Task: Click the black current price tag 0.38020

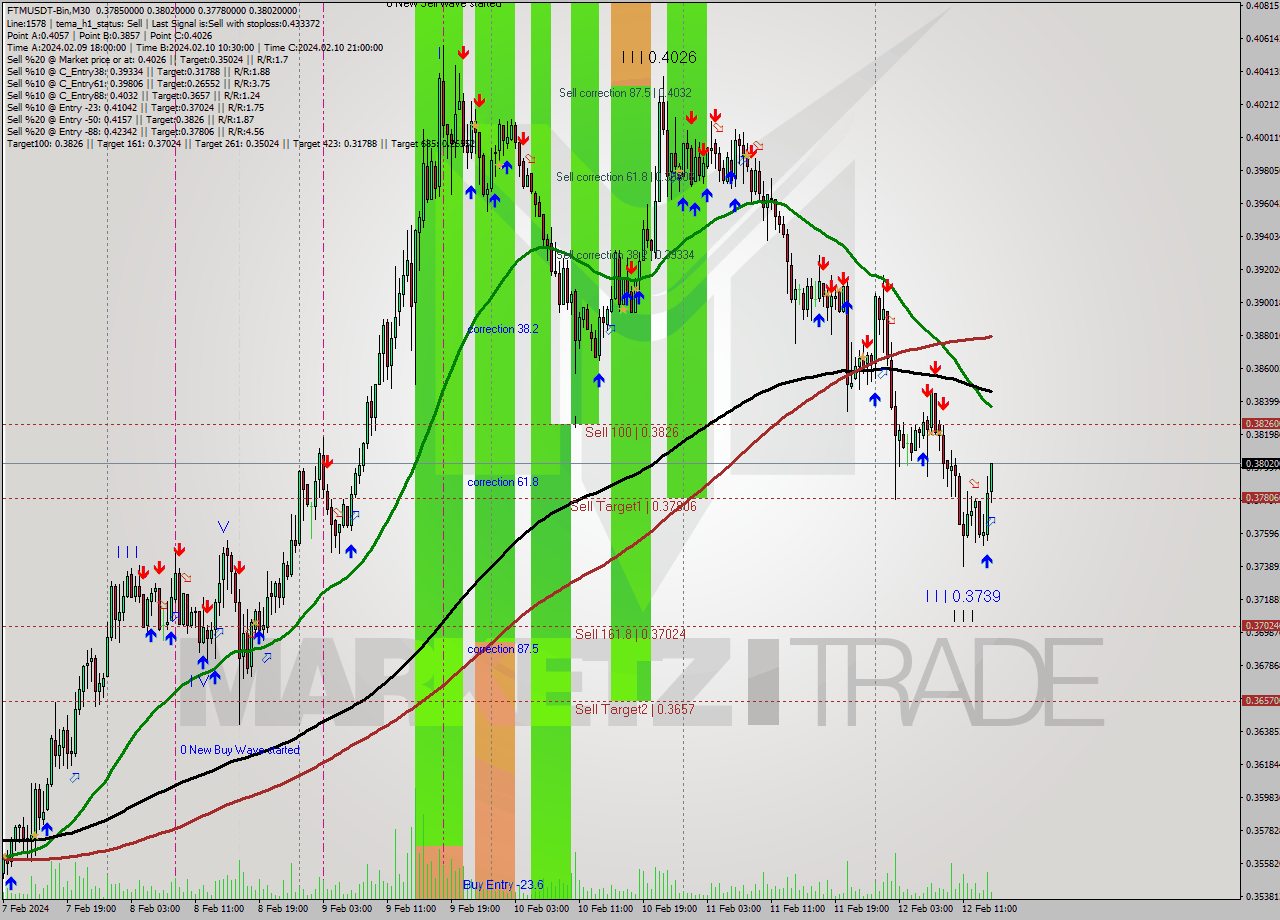Action: [1260, 463]
